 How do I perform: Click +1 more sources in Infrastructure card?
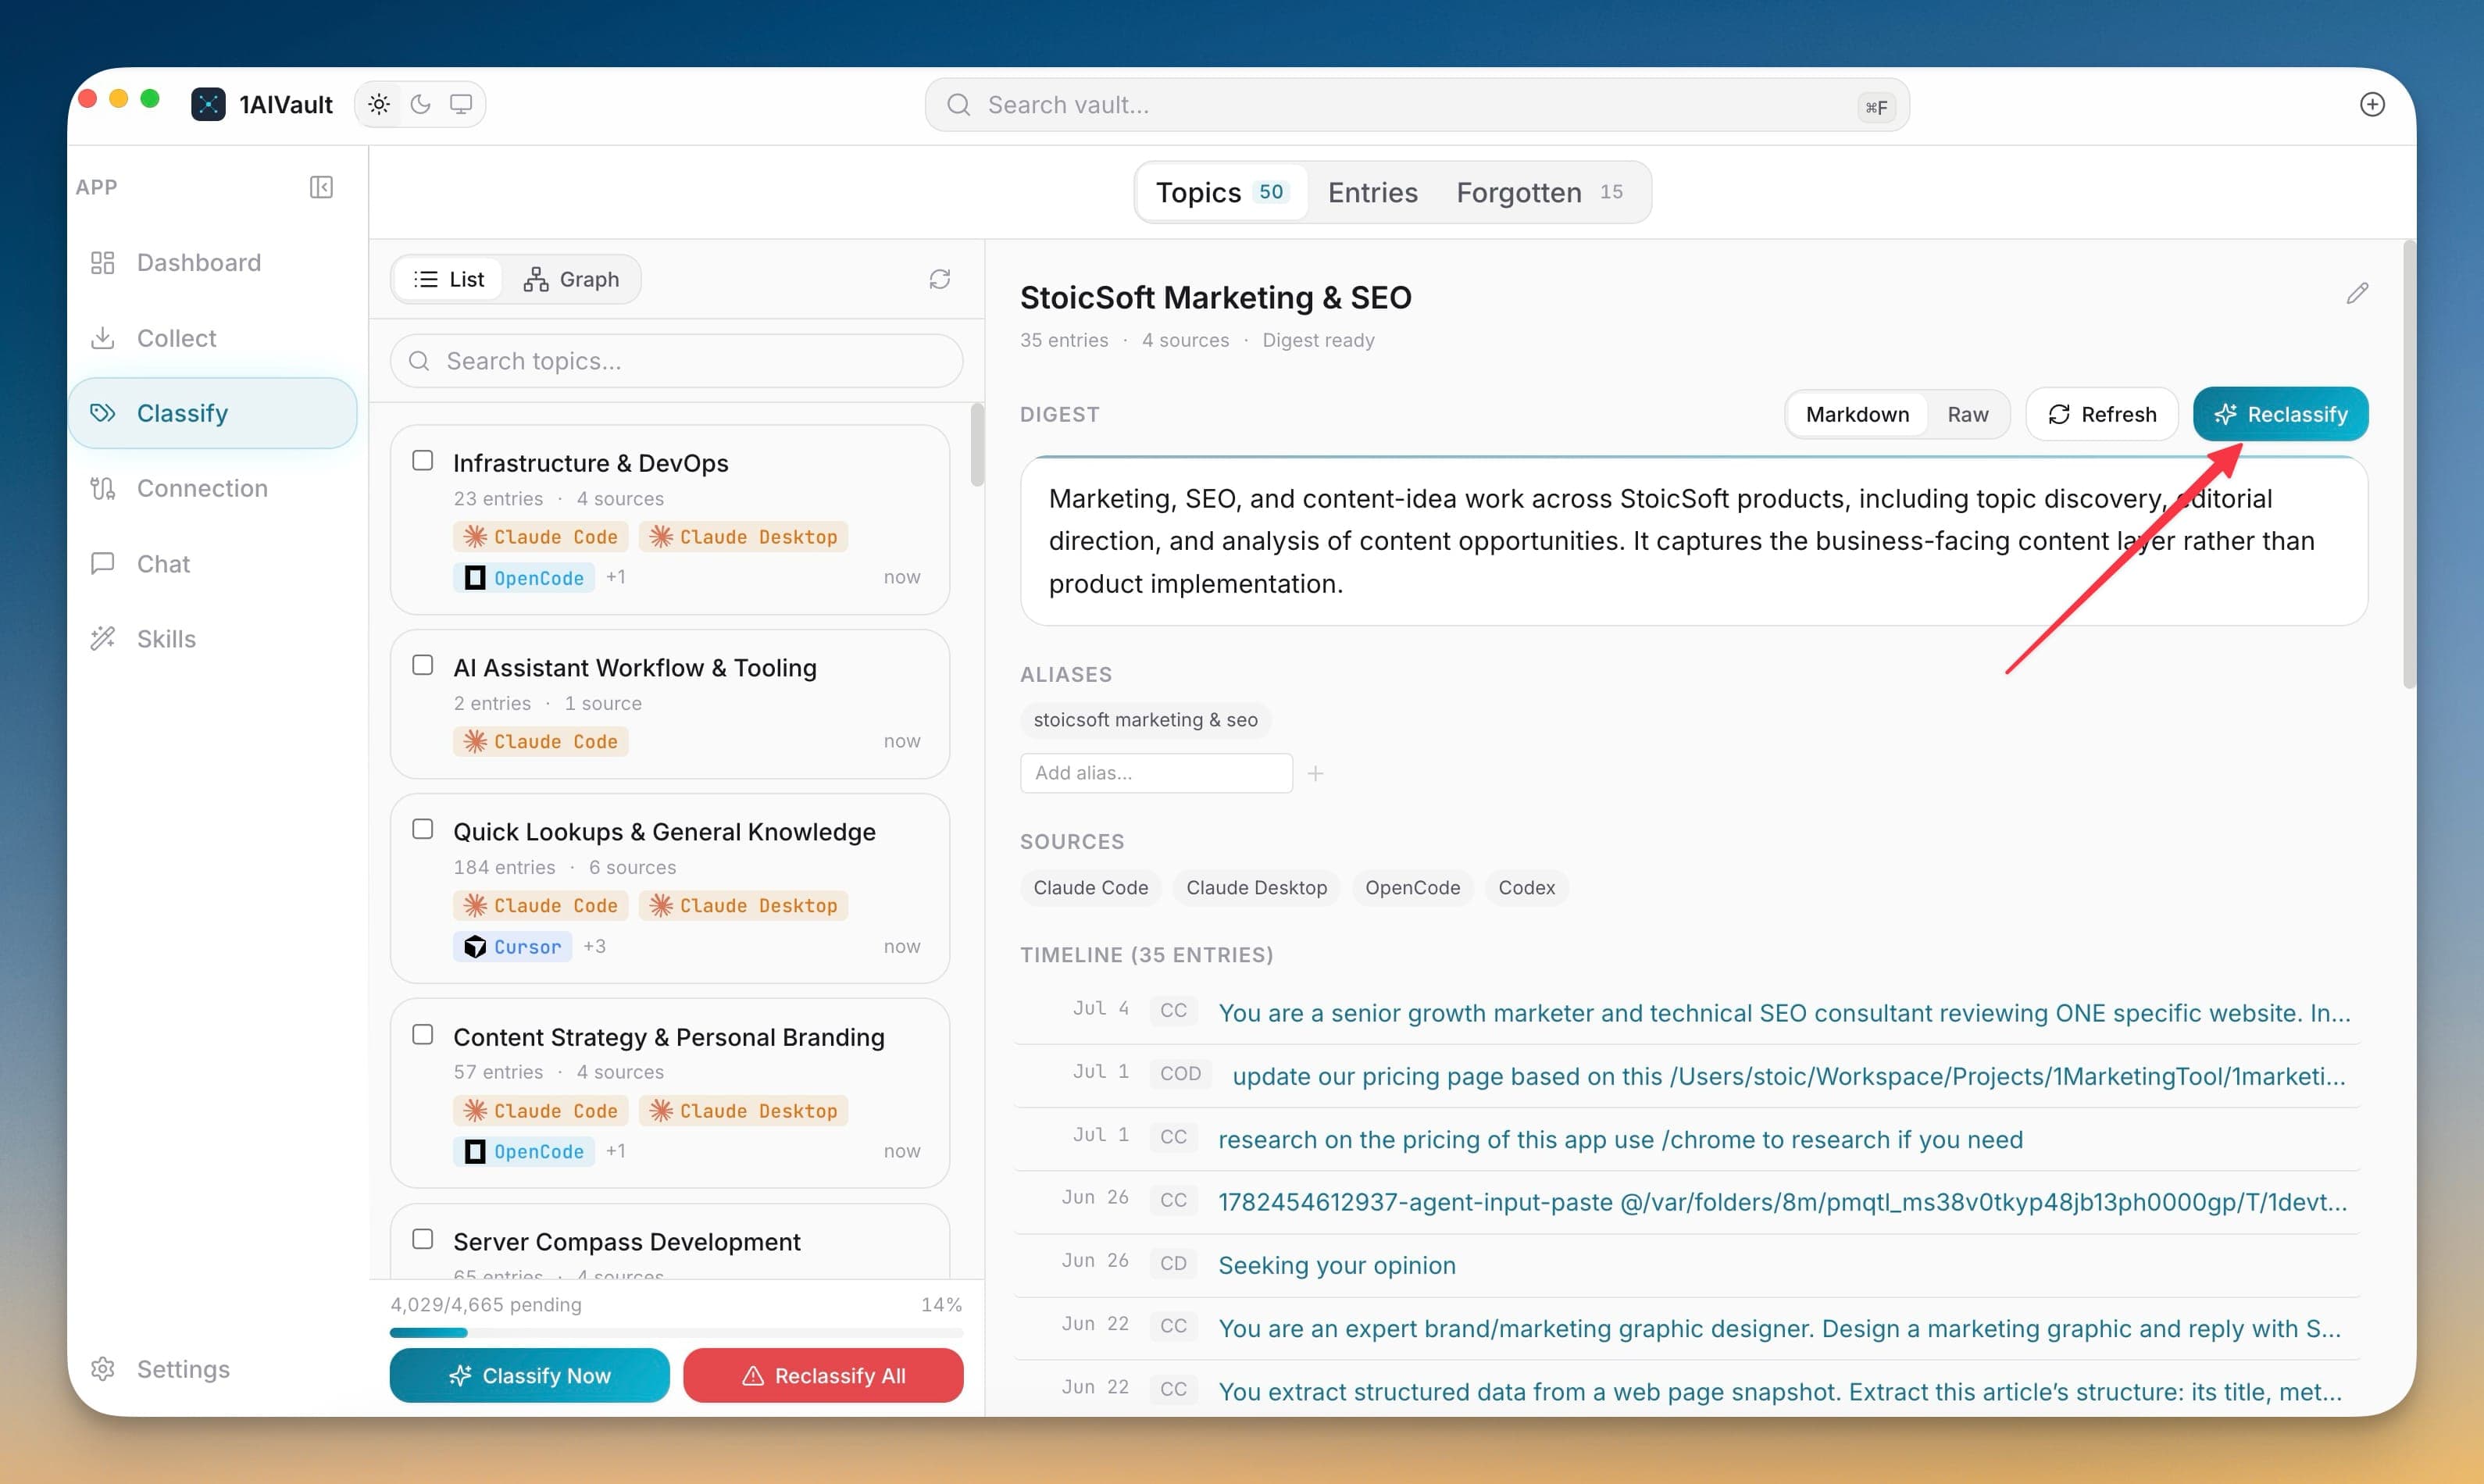tap(616, 577)
